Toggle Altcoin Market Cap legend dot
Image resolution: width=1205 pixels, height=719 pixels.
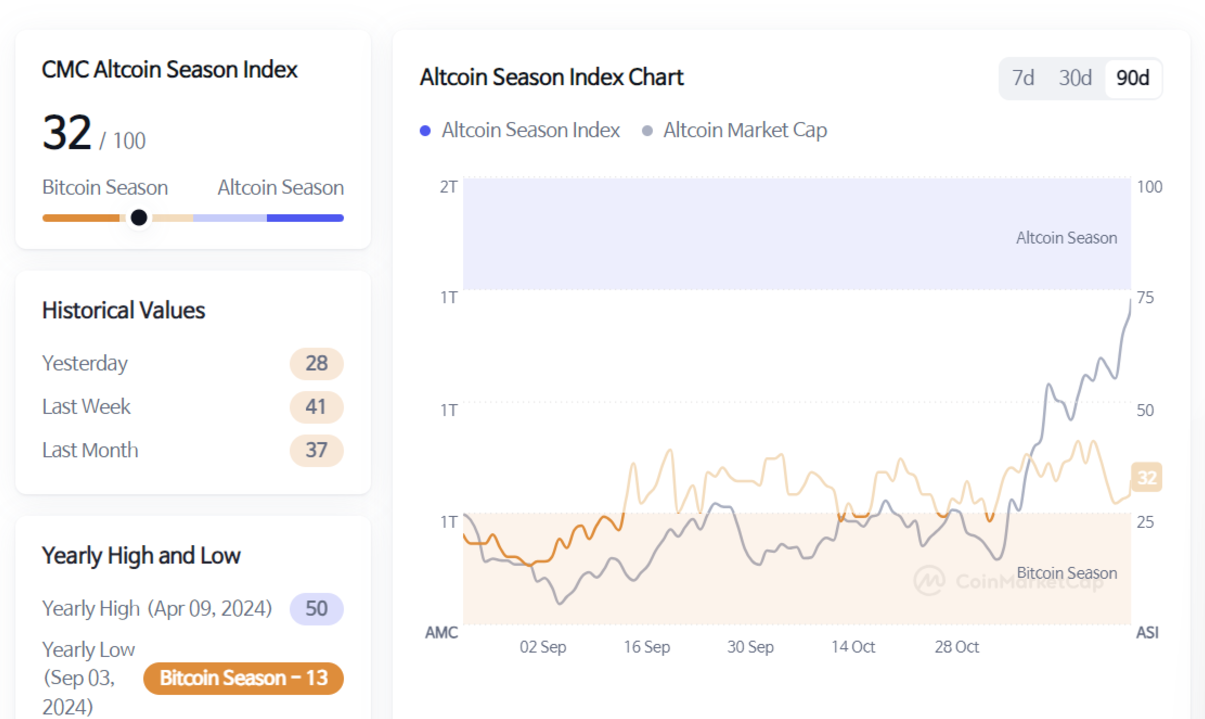point(647,131)
